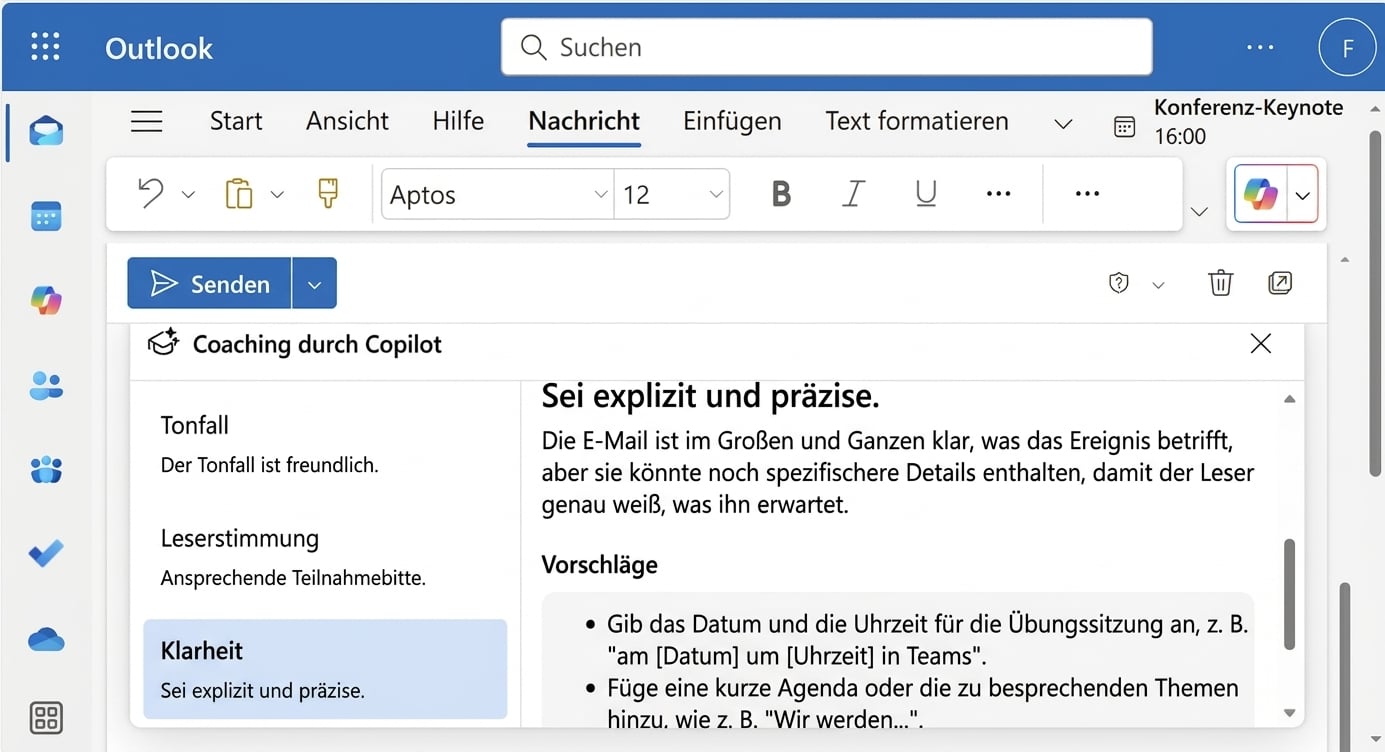Open Groups in the left sidebar
Image resolution: width=1385 pixels, height=752 pixels.
coord(46,469)
